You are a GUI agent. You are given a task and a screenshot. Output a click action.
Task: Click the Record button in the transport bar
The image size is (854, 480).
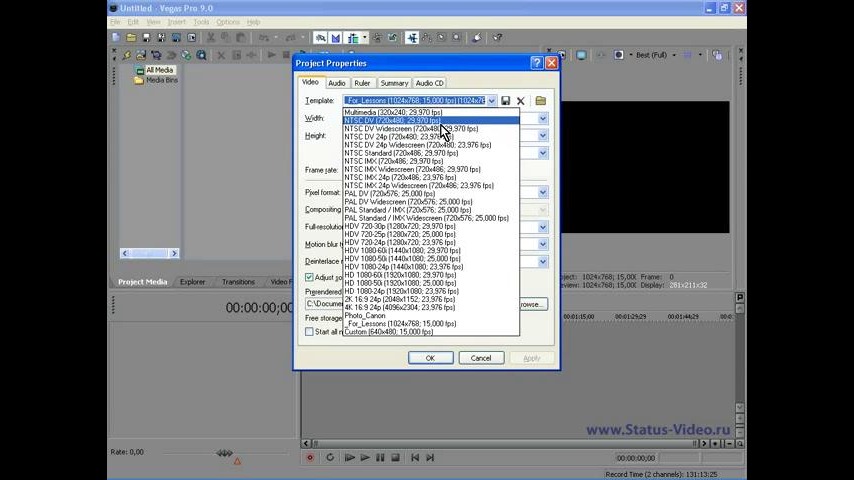(x=310, y=457)
